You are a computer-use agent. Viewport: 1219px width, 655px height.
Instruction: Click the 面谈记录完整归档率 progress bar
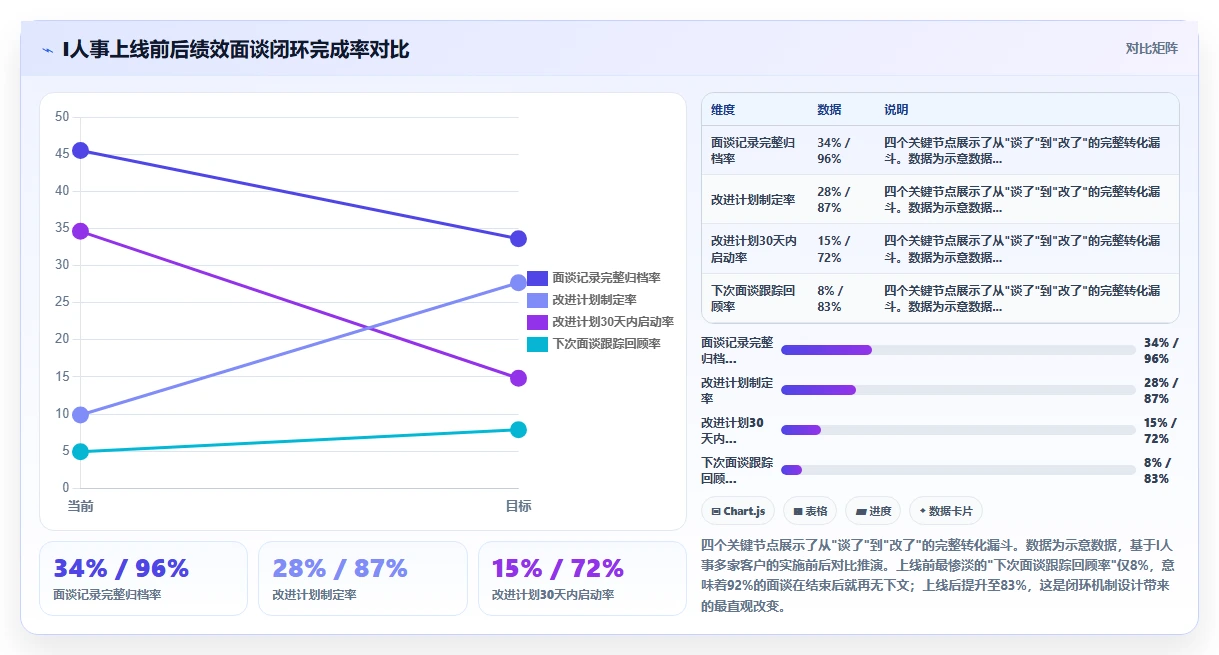pos(958,350)
